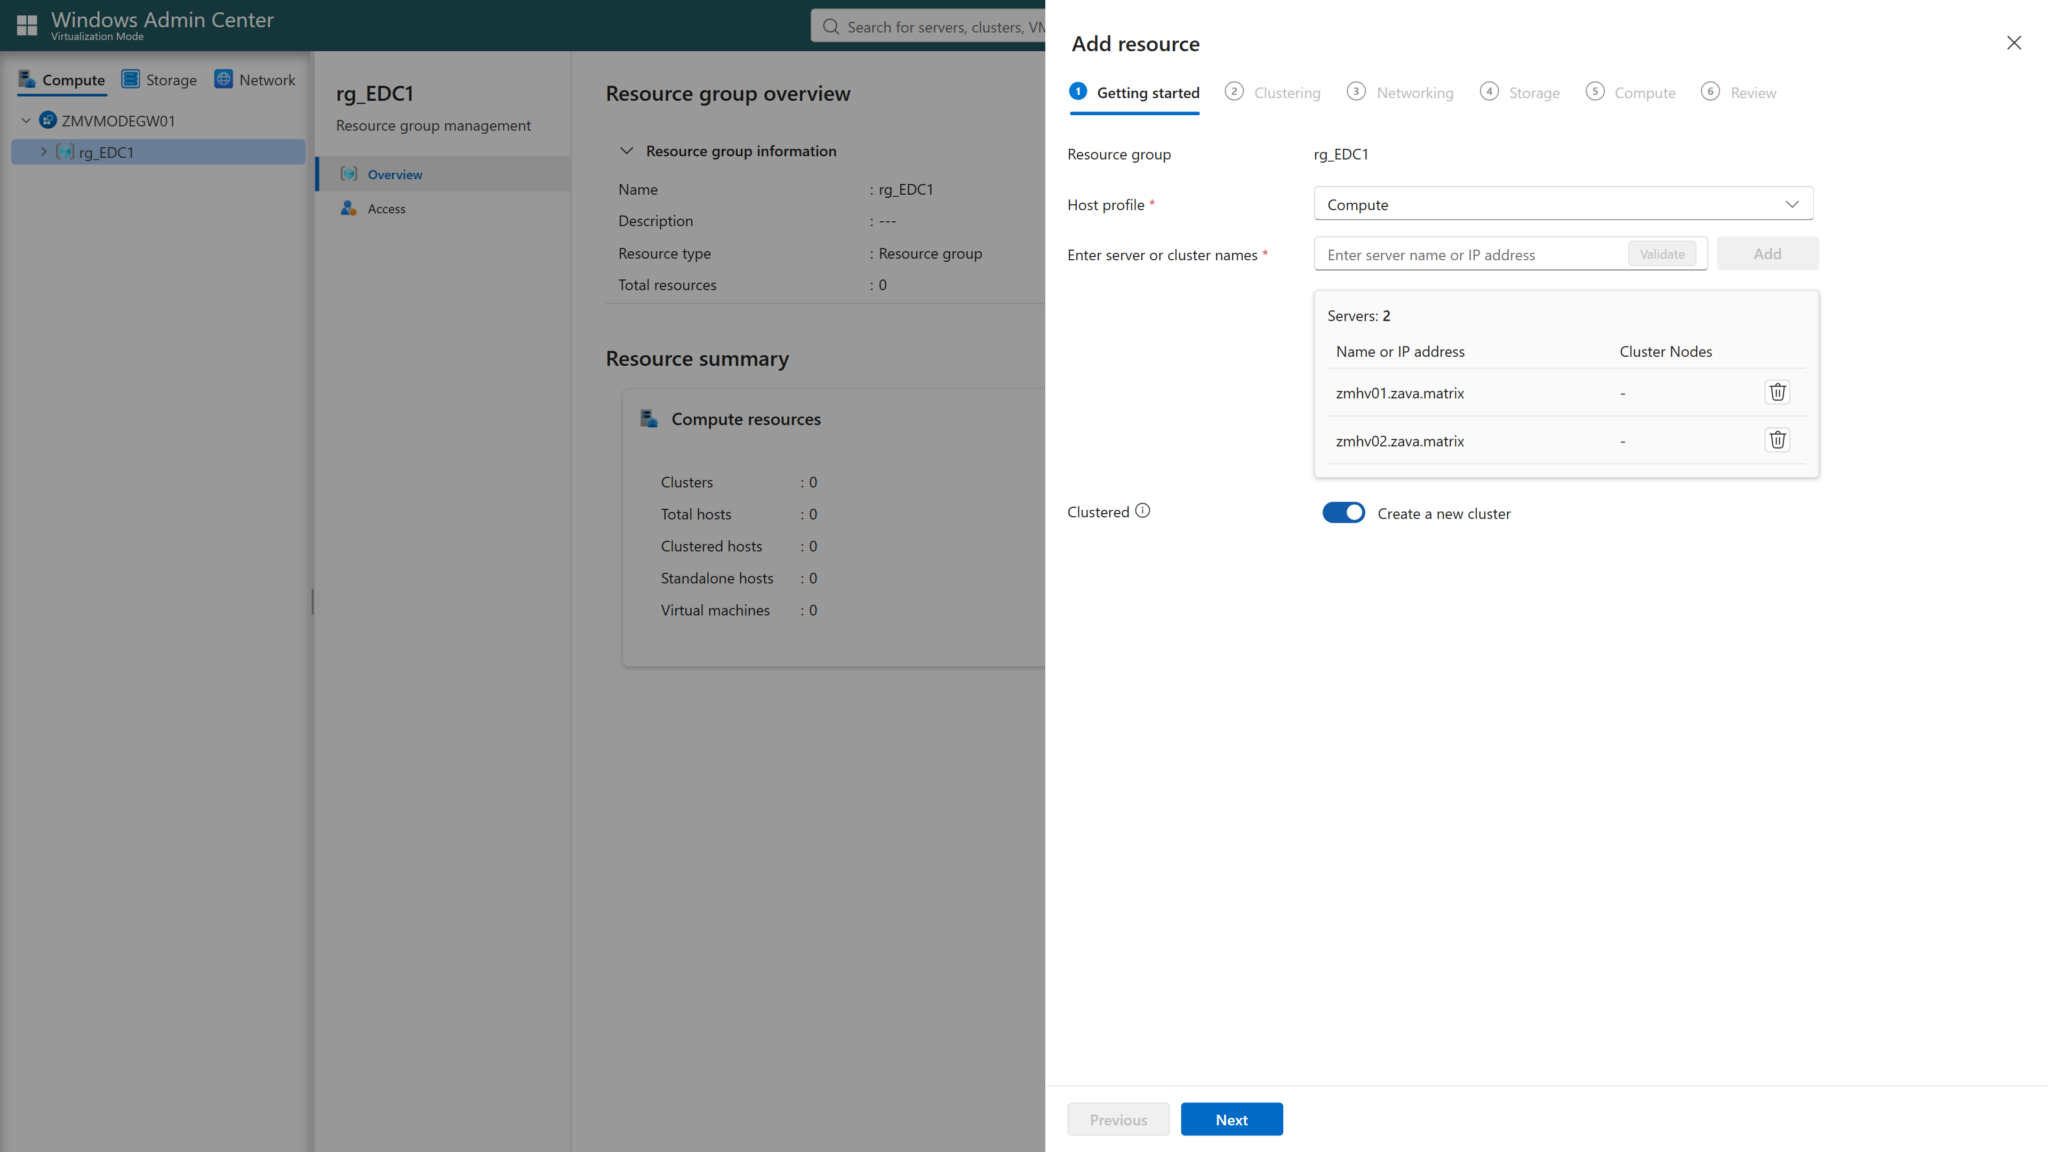Open the Access page icon
The image size is (2048, 1152).
coord(348,208)
